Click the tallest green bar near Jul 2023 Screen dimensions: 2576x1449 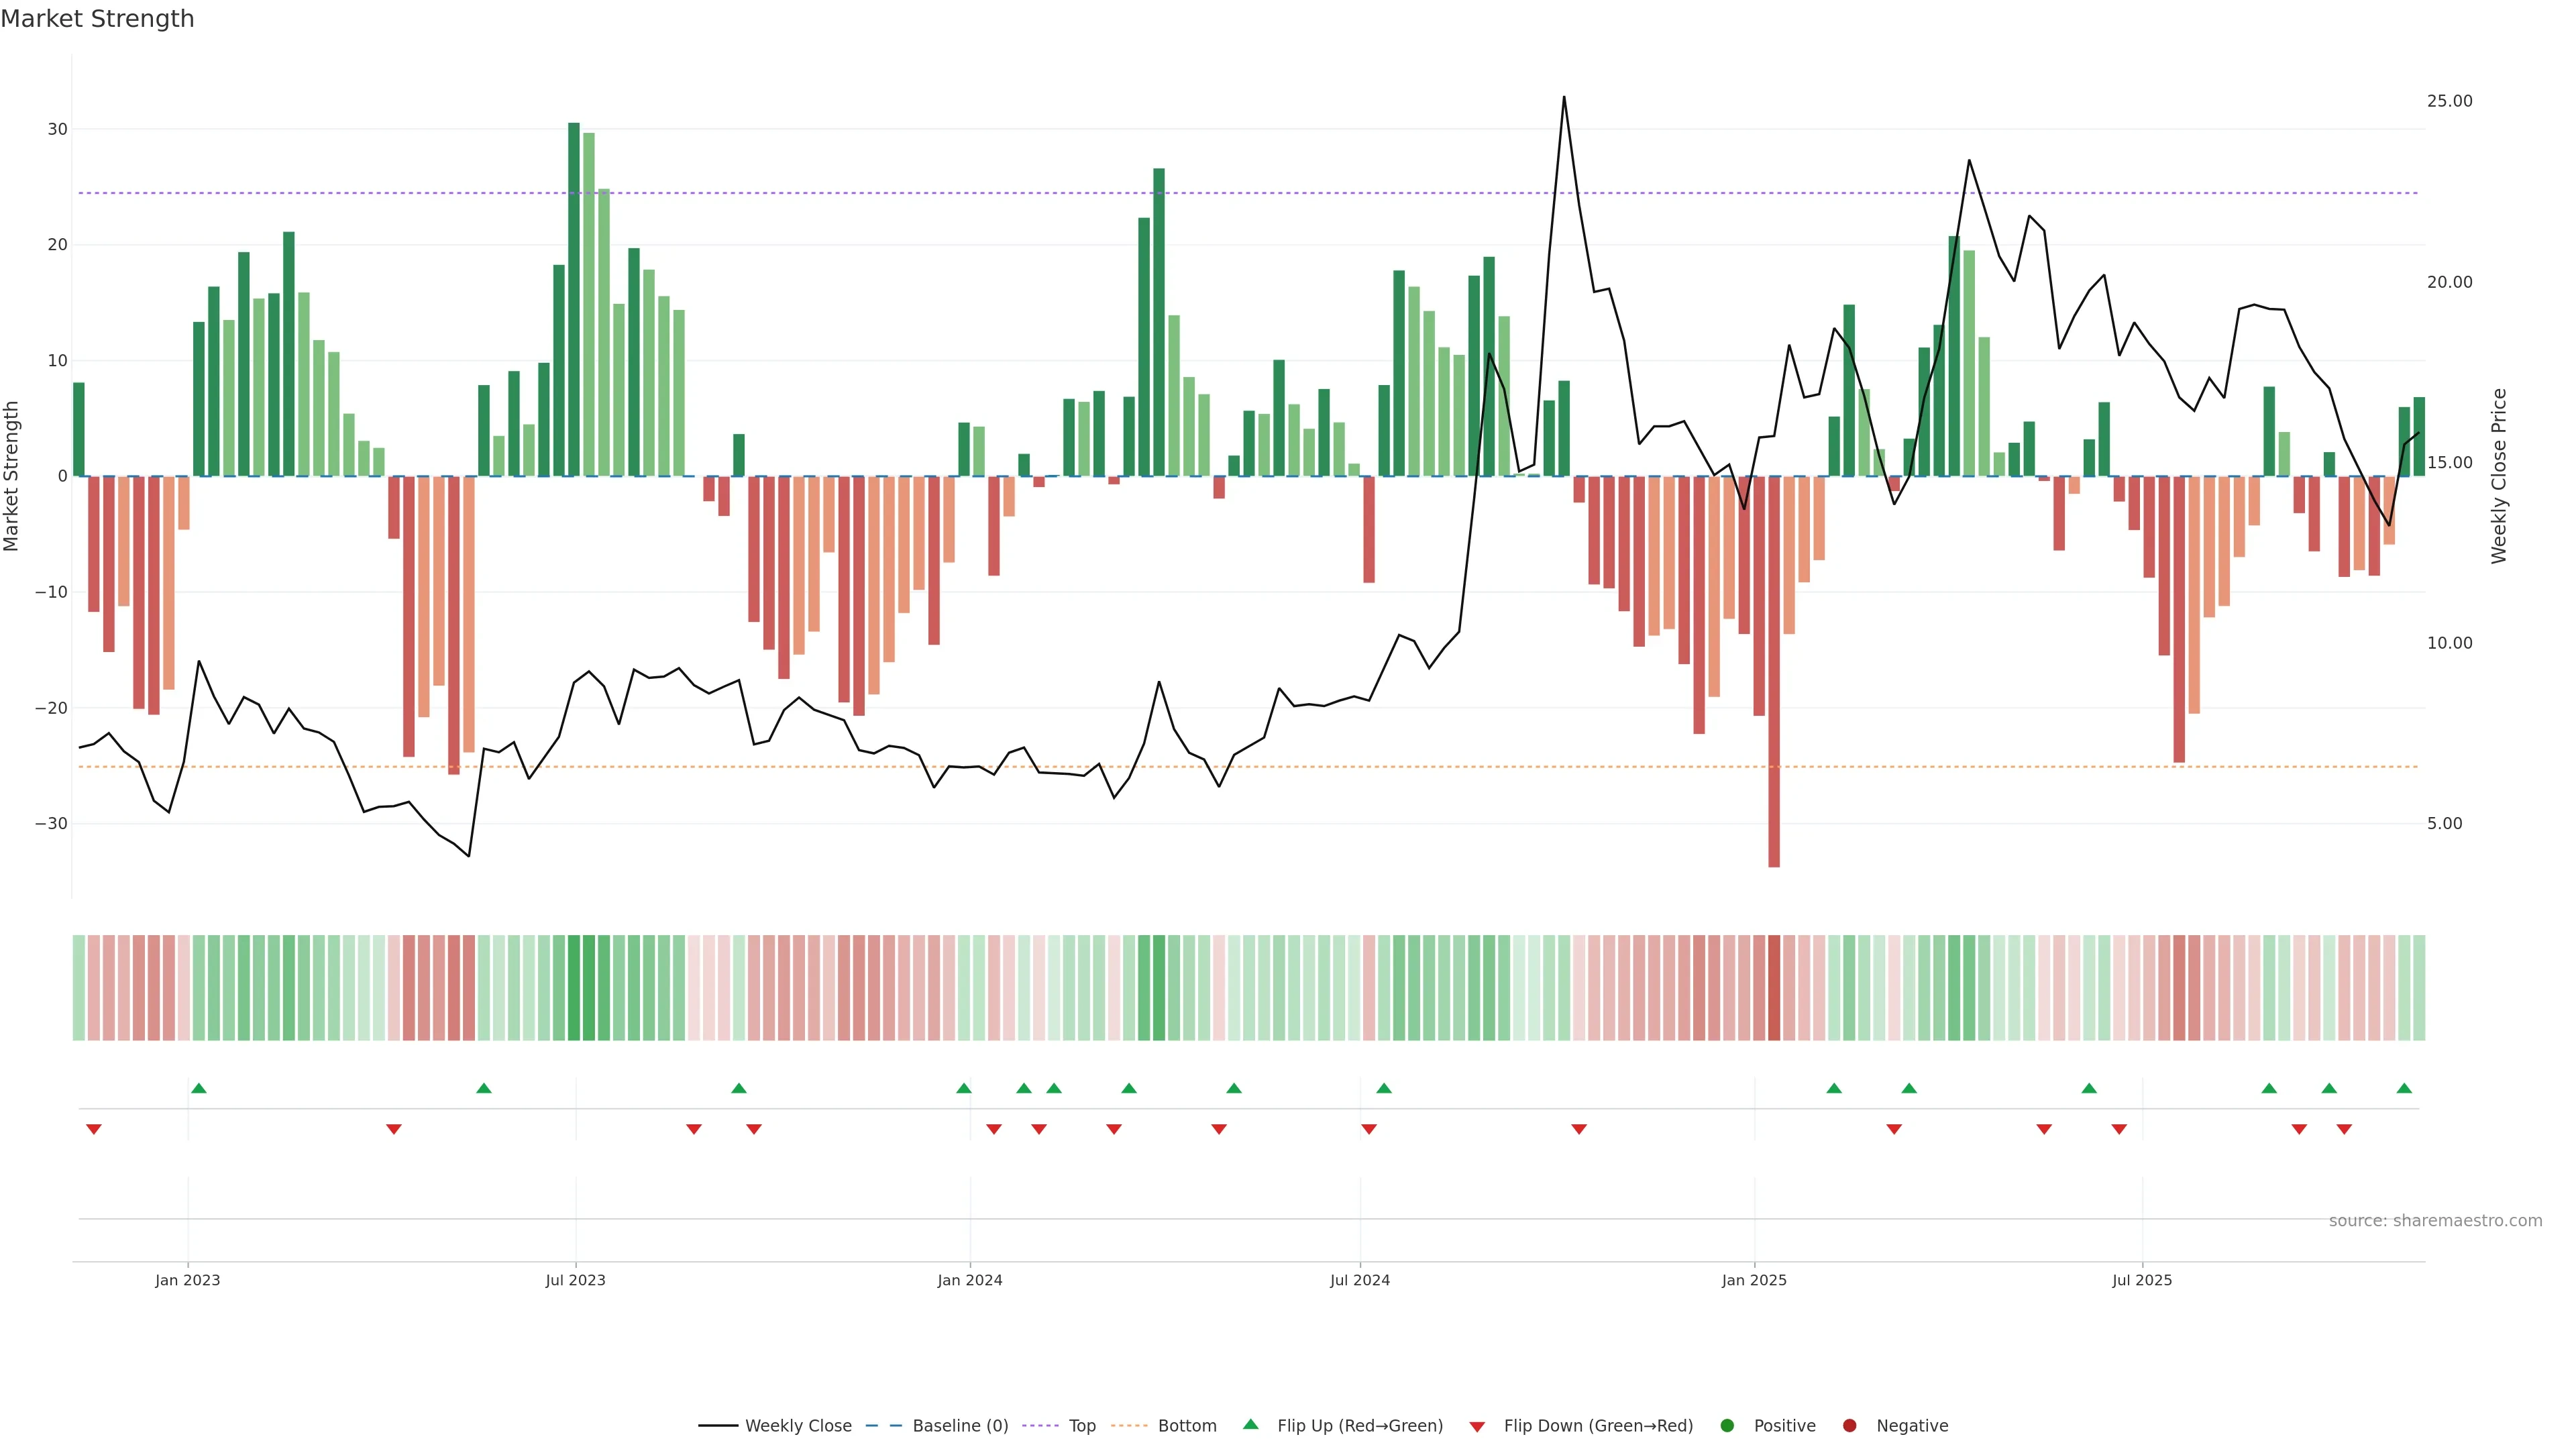coord(574,300)
